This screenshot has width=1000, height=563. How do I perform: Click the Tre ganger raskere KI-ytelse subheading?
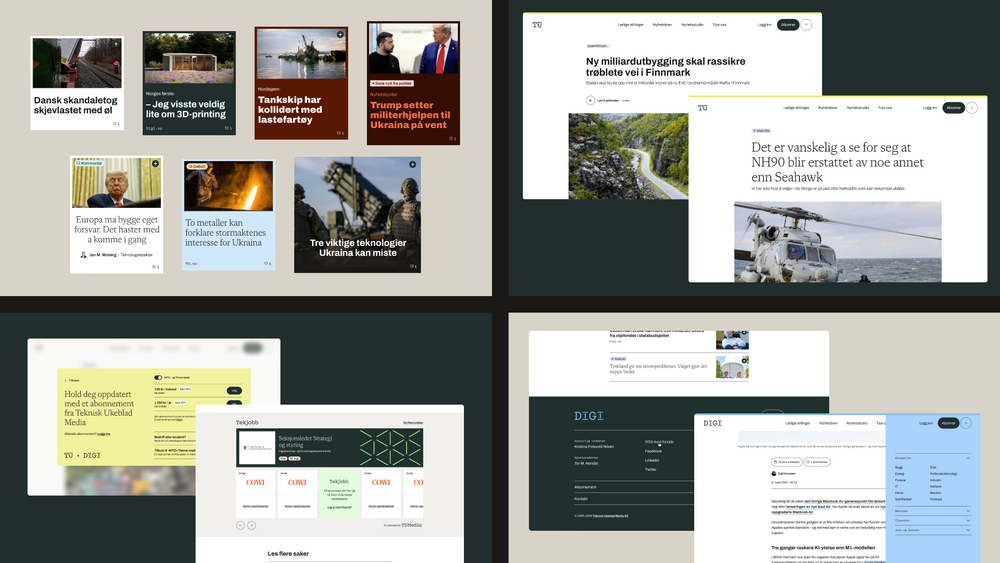(823, 547)
